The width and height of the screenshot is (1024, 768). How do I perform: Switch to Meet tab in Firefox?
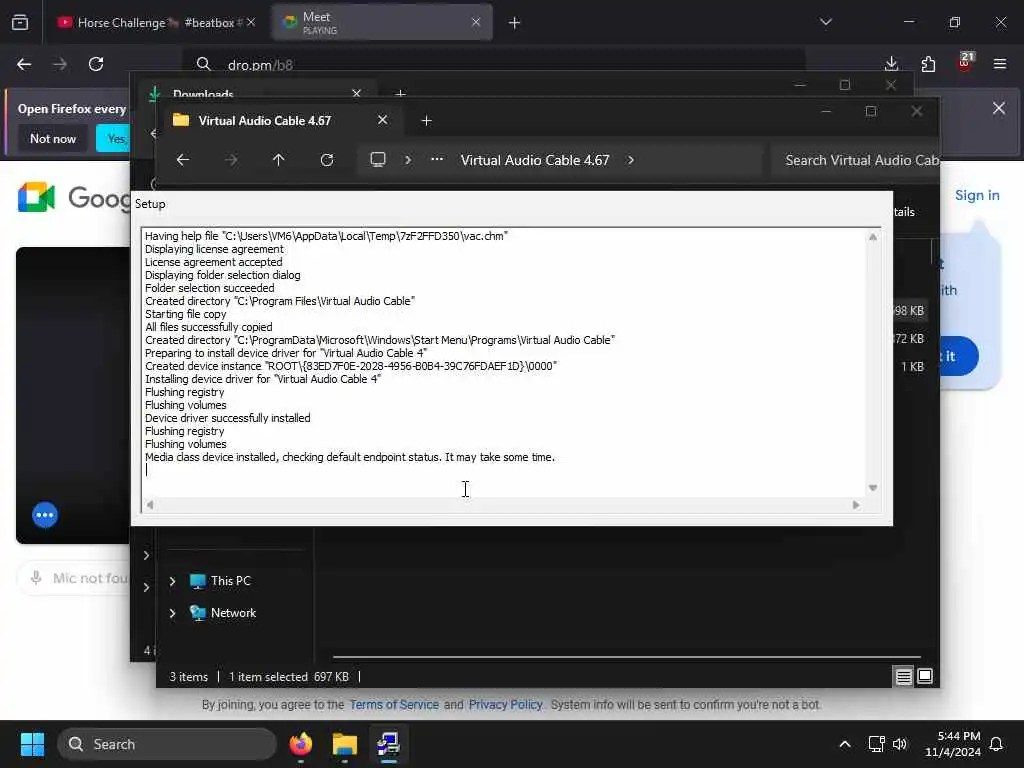(382, 23)
